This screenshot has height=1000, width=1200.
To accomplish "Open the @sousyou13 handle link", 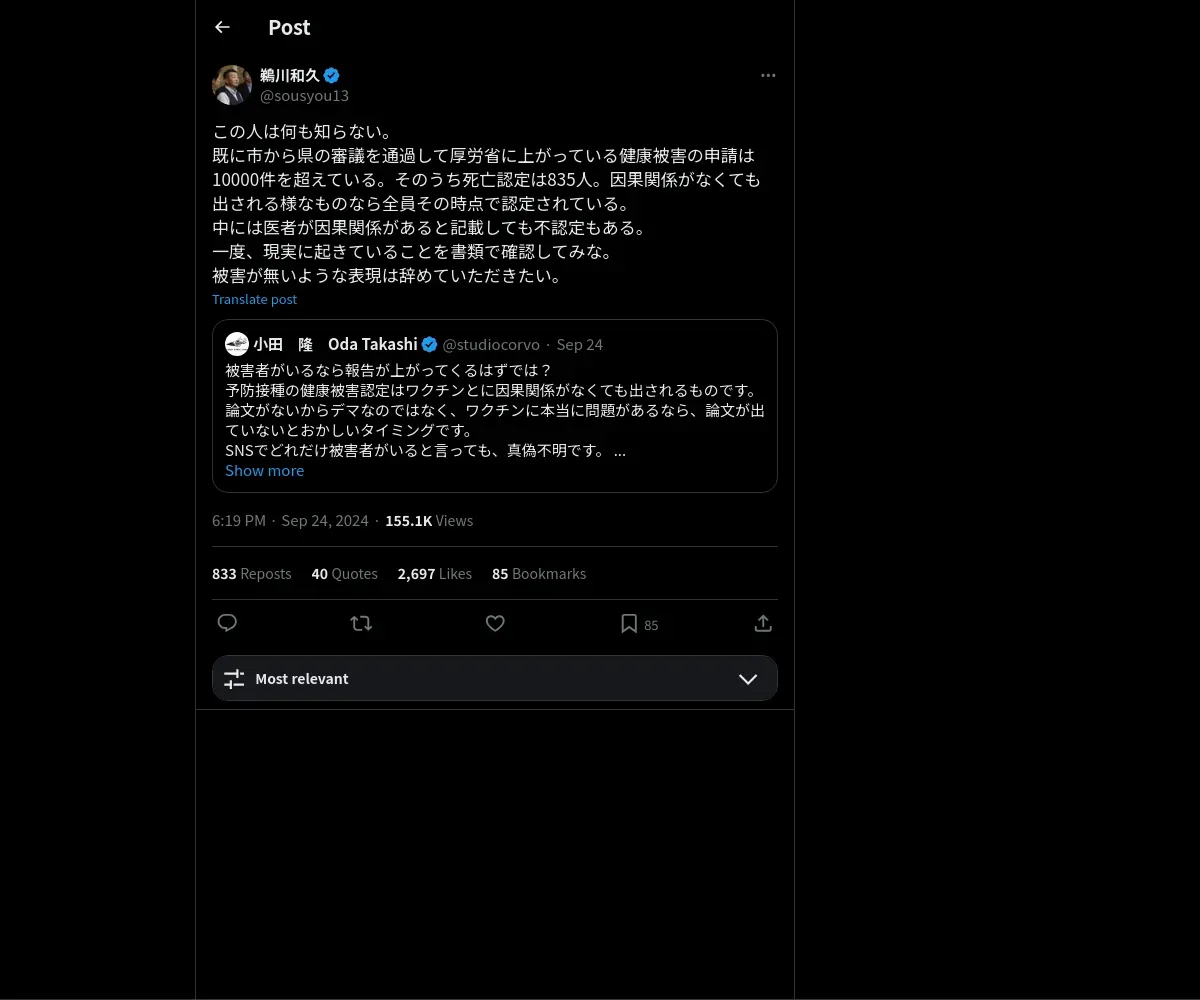I will pyautogui.click(x=304, y=96).
